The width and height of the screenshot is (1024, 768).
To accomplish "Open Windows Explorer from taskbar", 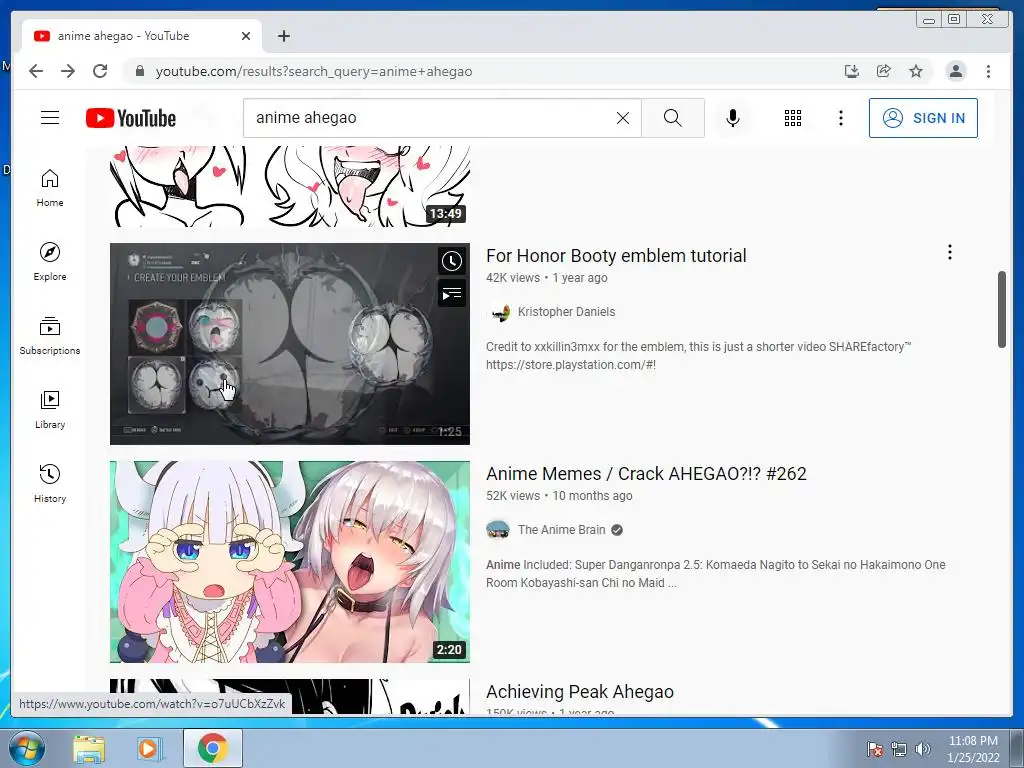I will (x=89, y=748).
